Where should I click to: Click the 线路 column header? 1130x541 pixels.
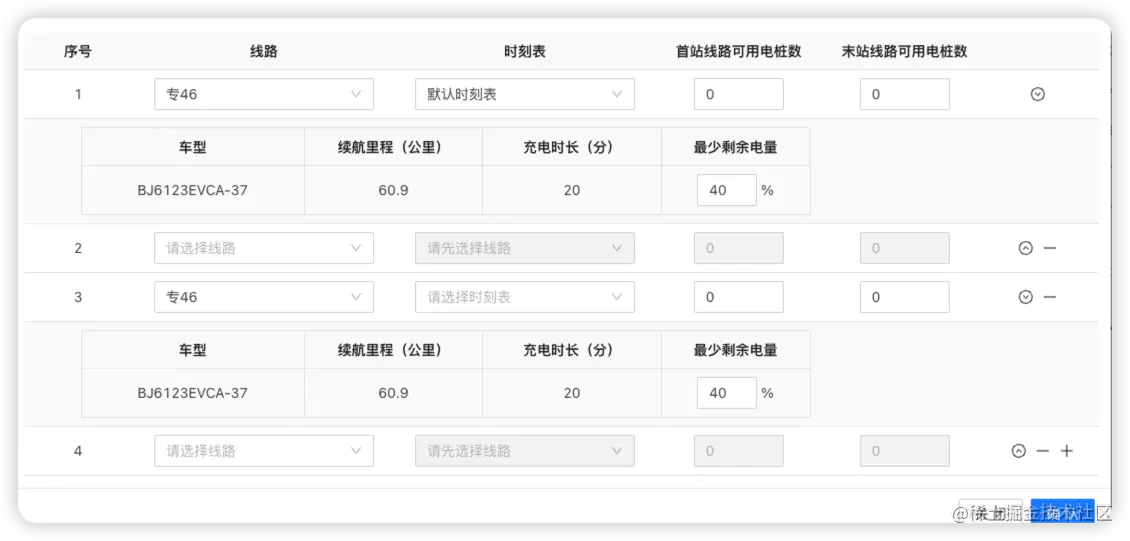(264, 51)
